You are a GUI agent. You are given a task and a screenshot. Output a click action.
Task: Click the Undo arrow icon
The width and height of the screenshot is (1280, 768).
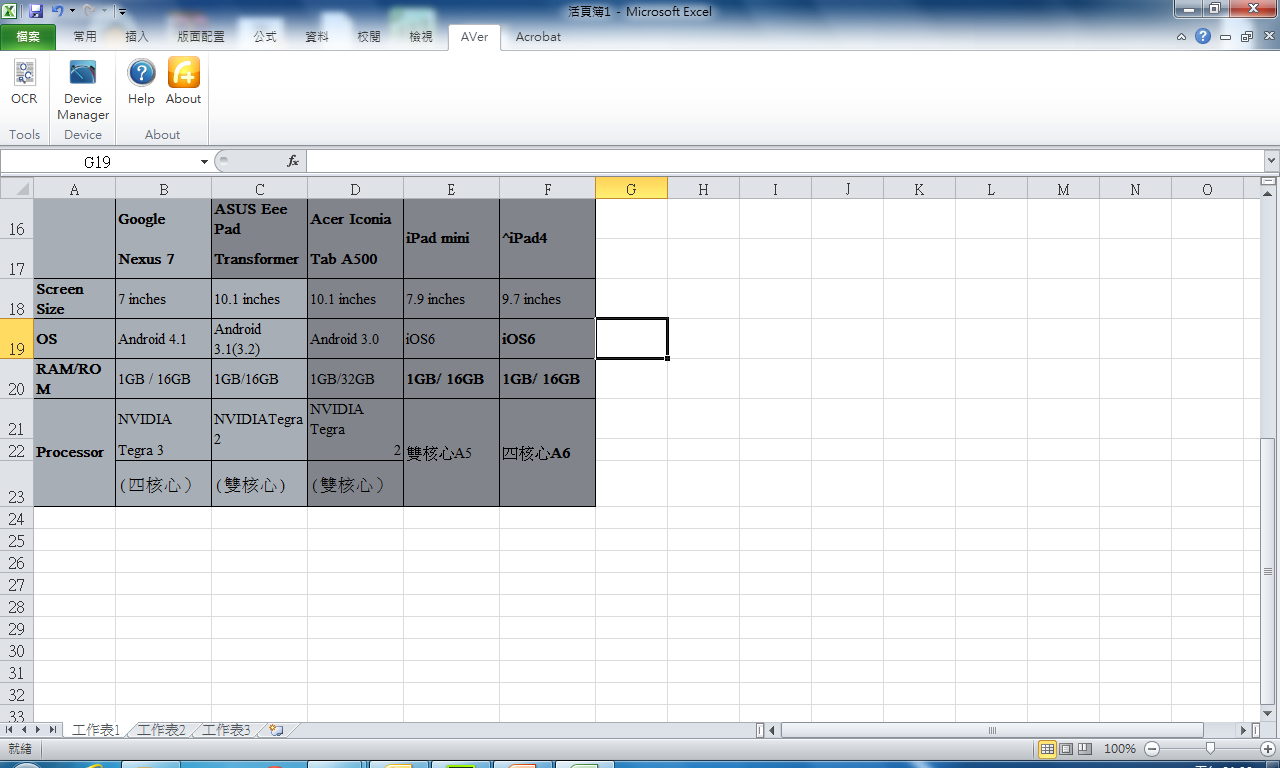point(57,11)
